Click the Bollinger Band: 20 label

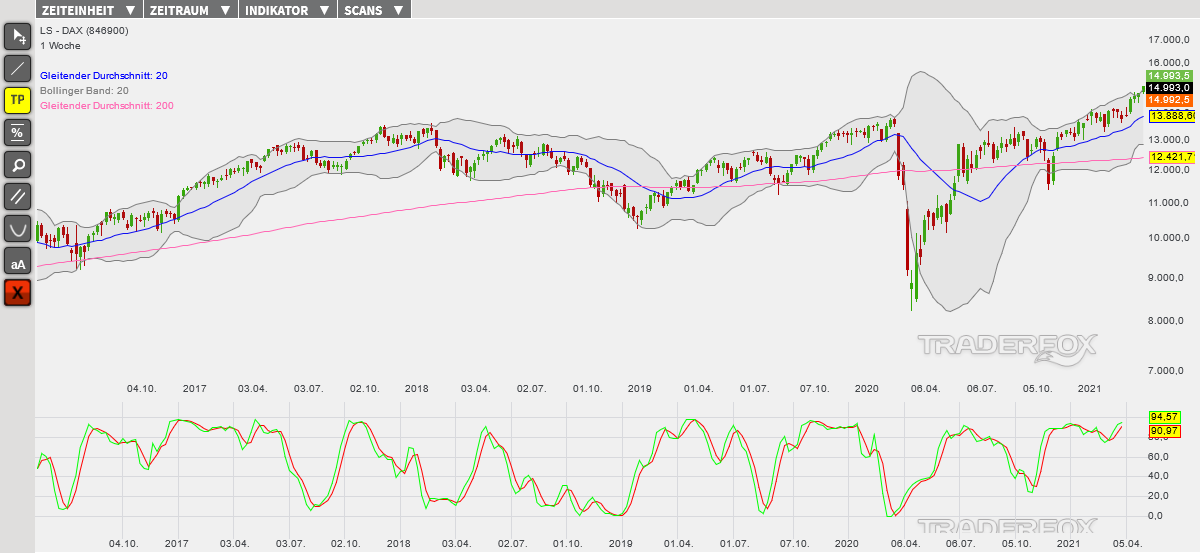[x=84, y=91]
